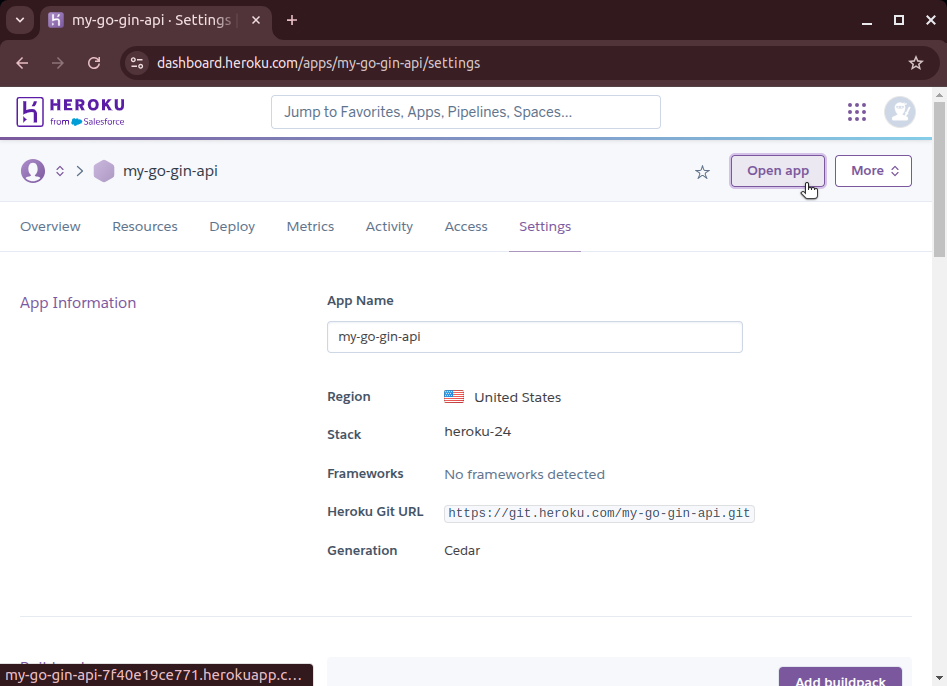Viewport: 947px width, 686px height.
Task: Open the browser tab search chevron
Action: click(20, 20)
